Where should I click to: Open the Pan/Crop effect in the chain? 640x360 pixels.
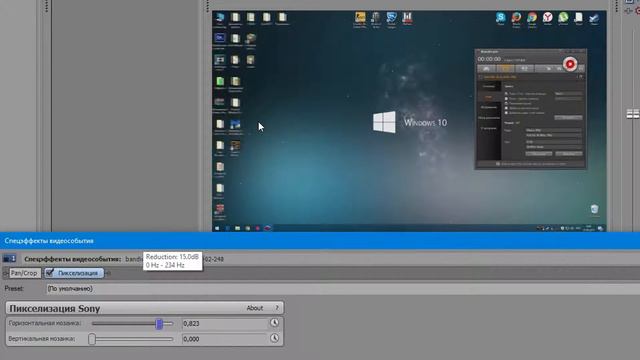(25, 273)
